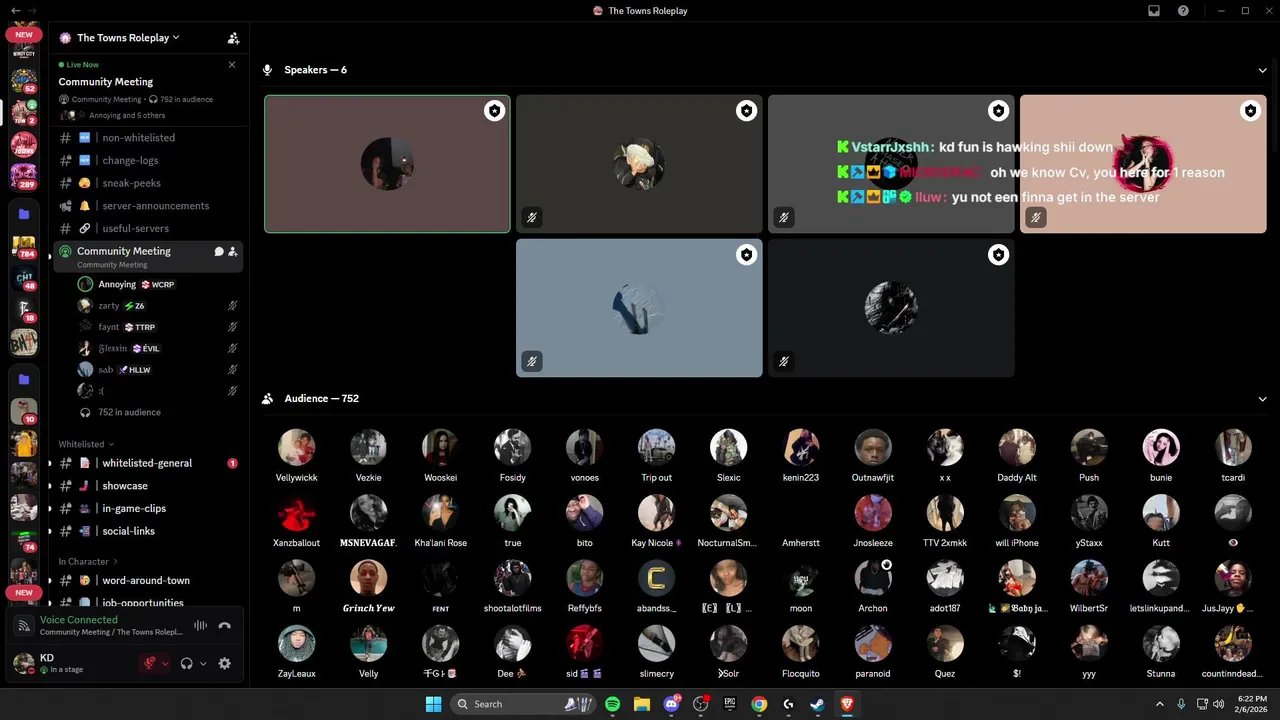Viewport: 1280px width, 720px height.
Task: Open audience member Kha'lani Rose's avatar
Action: [x=440, y=513]
